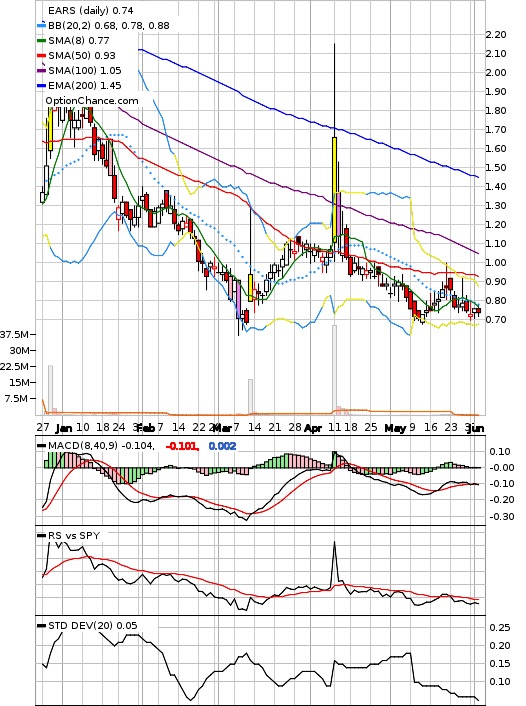Viewport: 526px width, 706px height.
Task: Select the SMA(100) 1.05 legend label
Action: tap(85, 70)
